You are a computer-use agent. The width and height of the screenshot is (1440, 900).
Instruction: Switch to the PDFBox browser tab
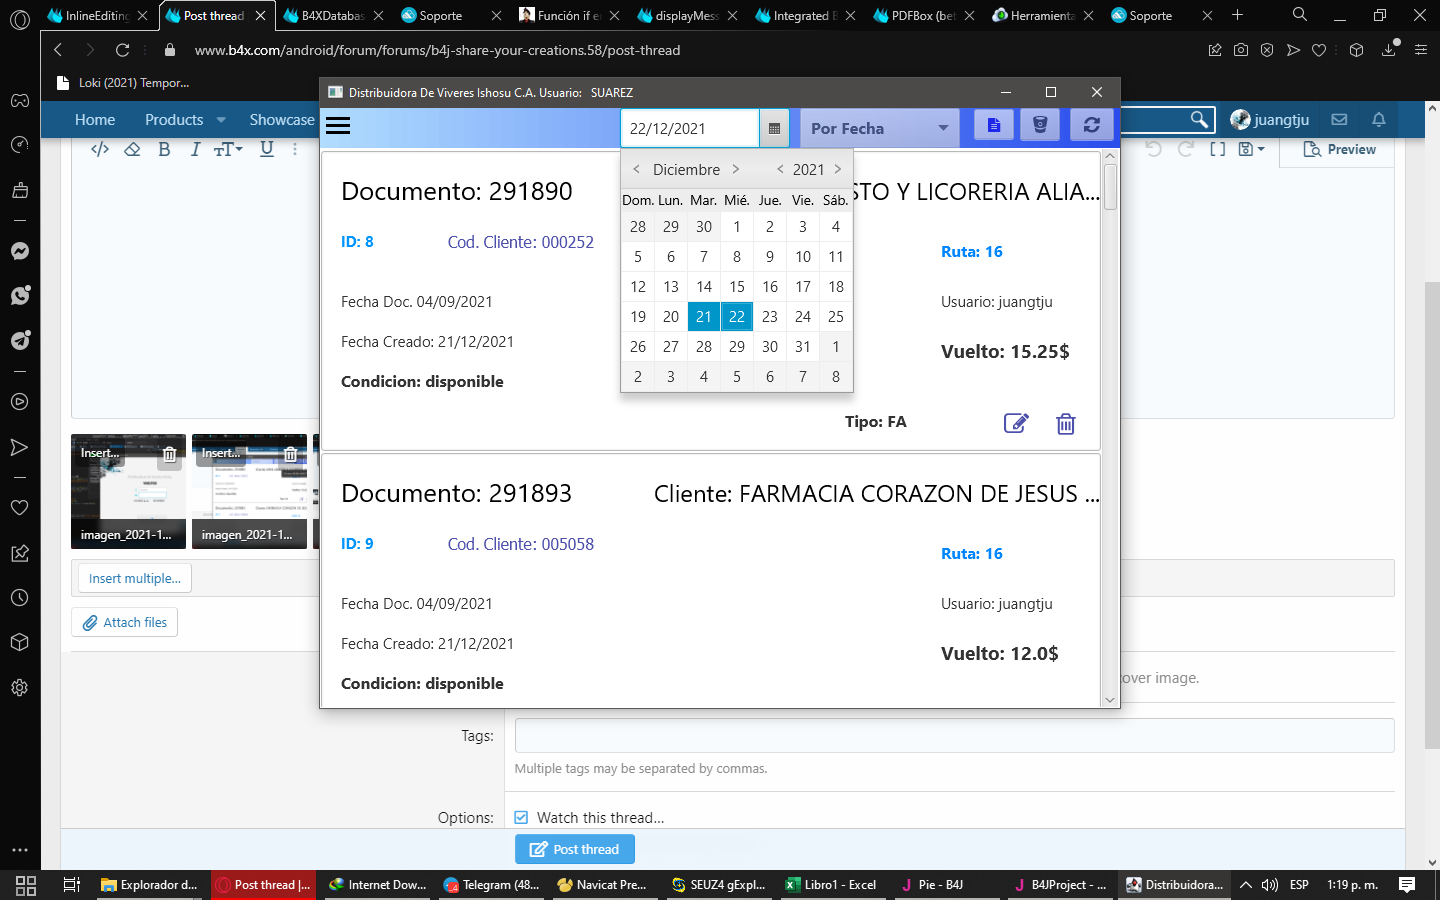pyautogui.click(x=925, y=16)
